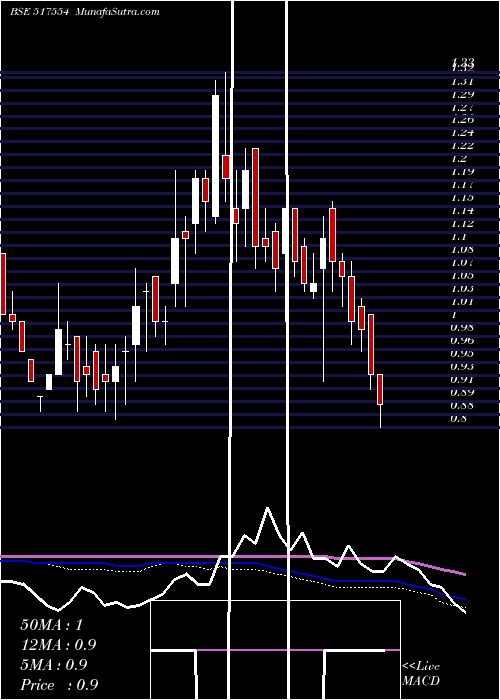The width and height of the screenshot is (500, 700).
Task: Click the 1.07 price axis label
Action: (462, 262)
